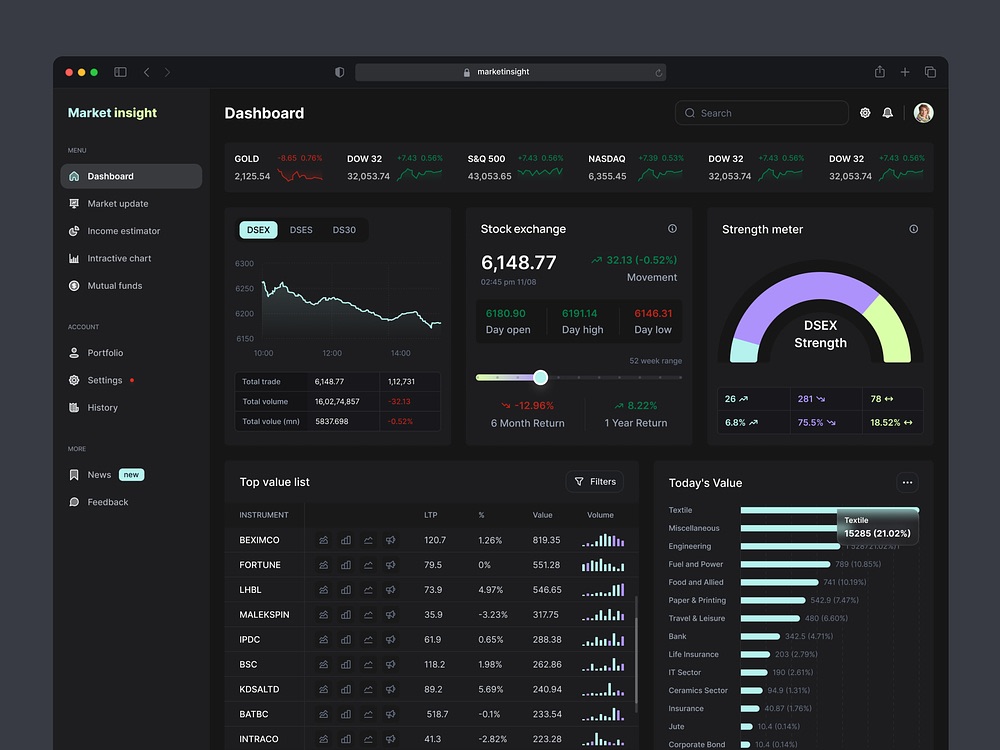Open Filters for Top value list
1000x750 pixels.
[x=595, y=482]
